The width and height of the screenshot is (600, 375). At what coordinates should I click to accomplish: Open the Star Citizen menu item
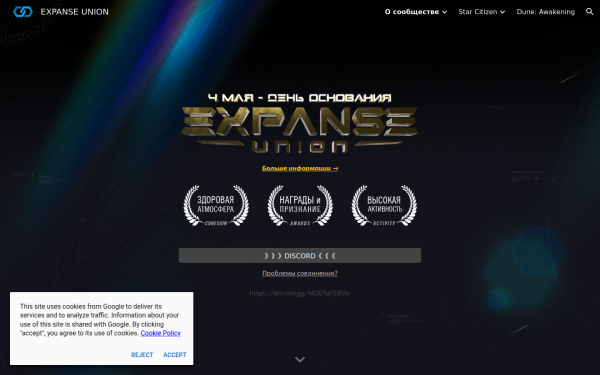coord(478,12)
